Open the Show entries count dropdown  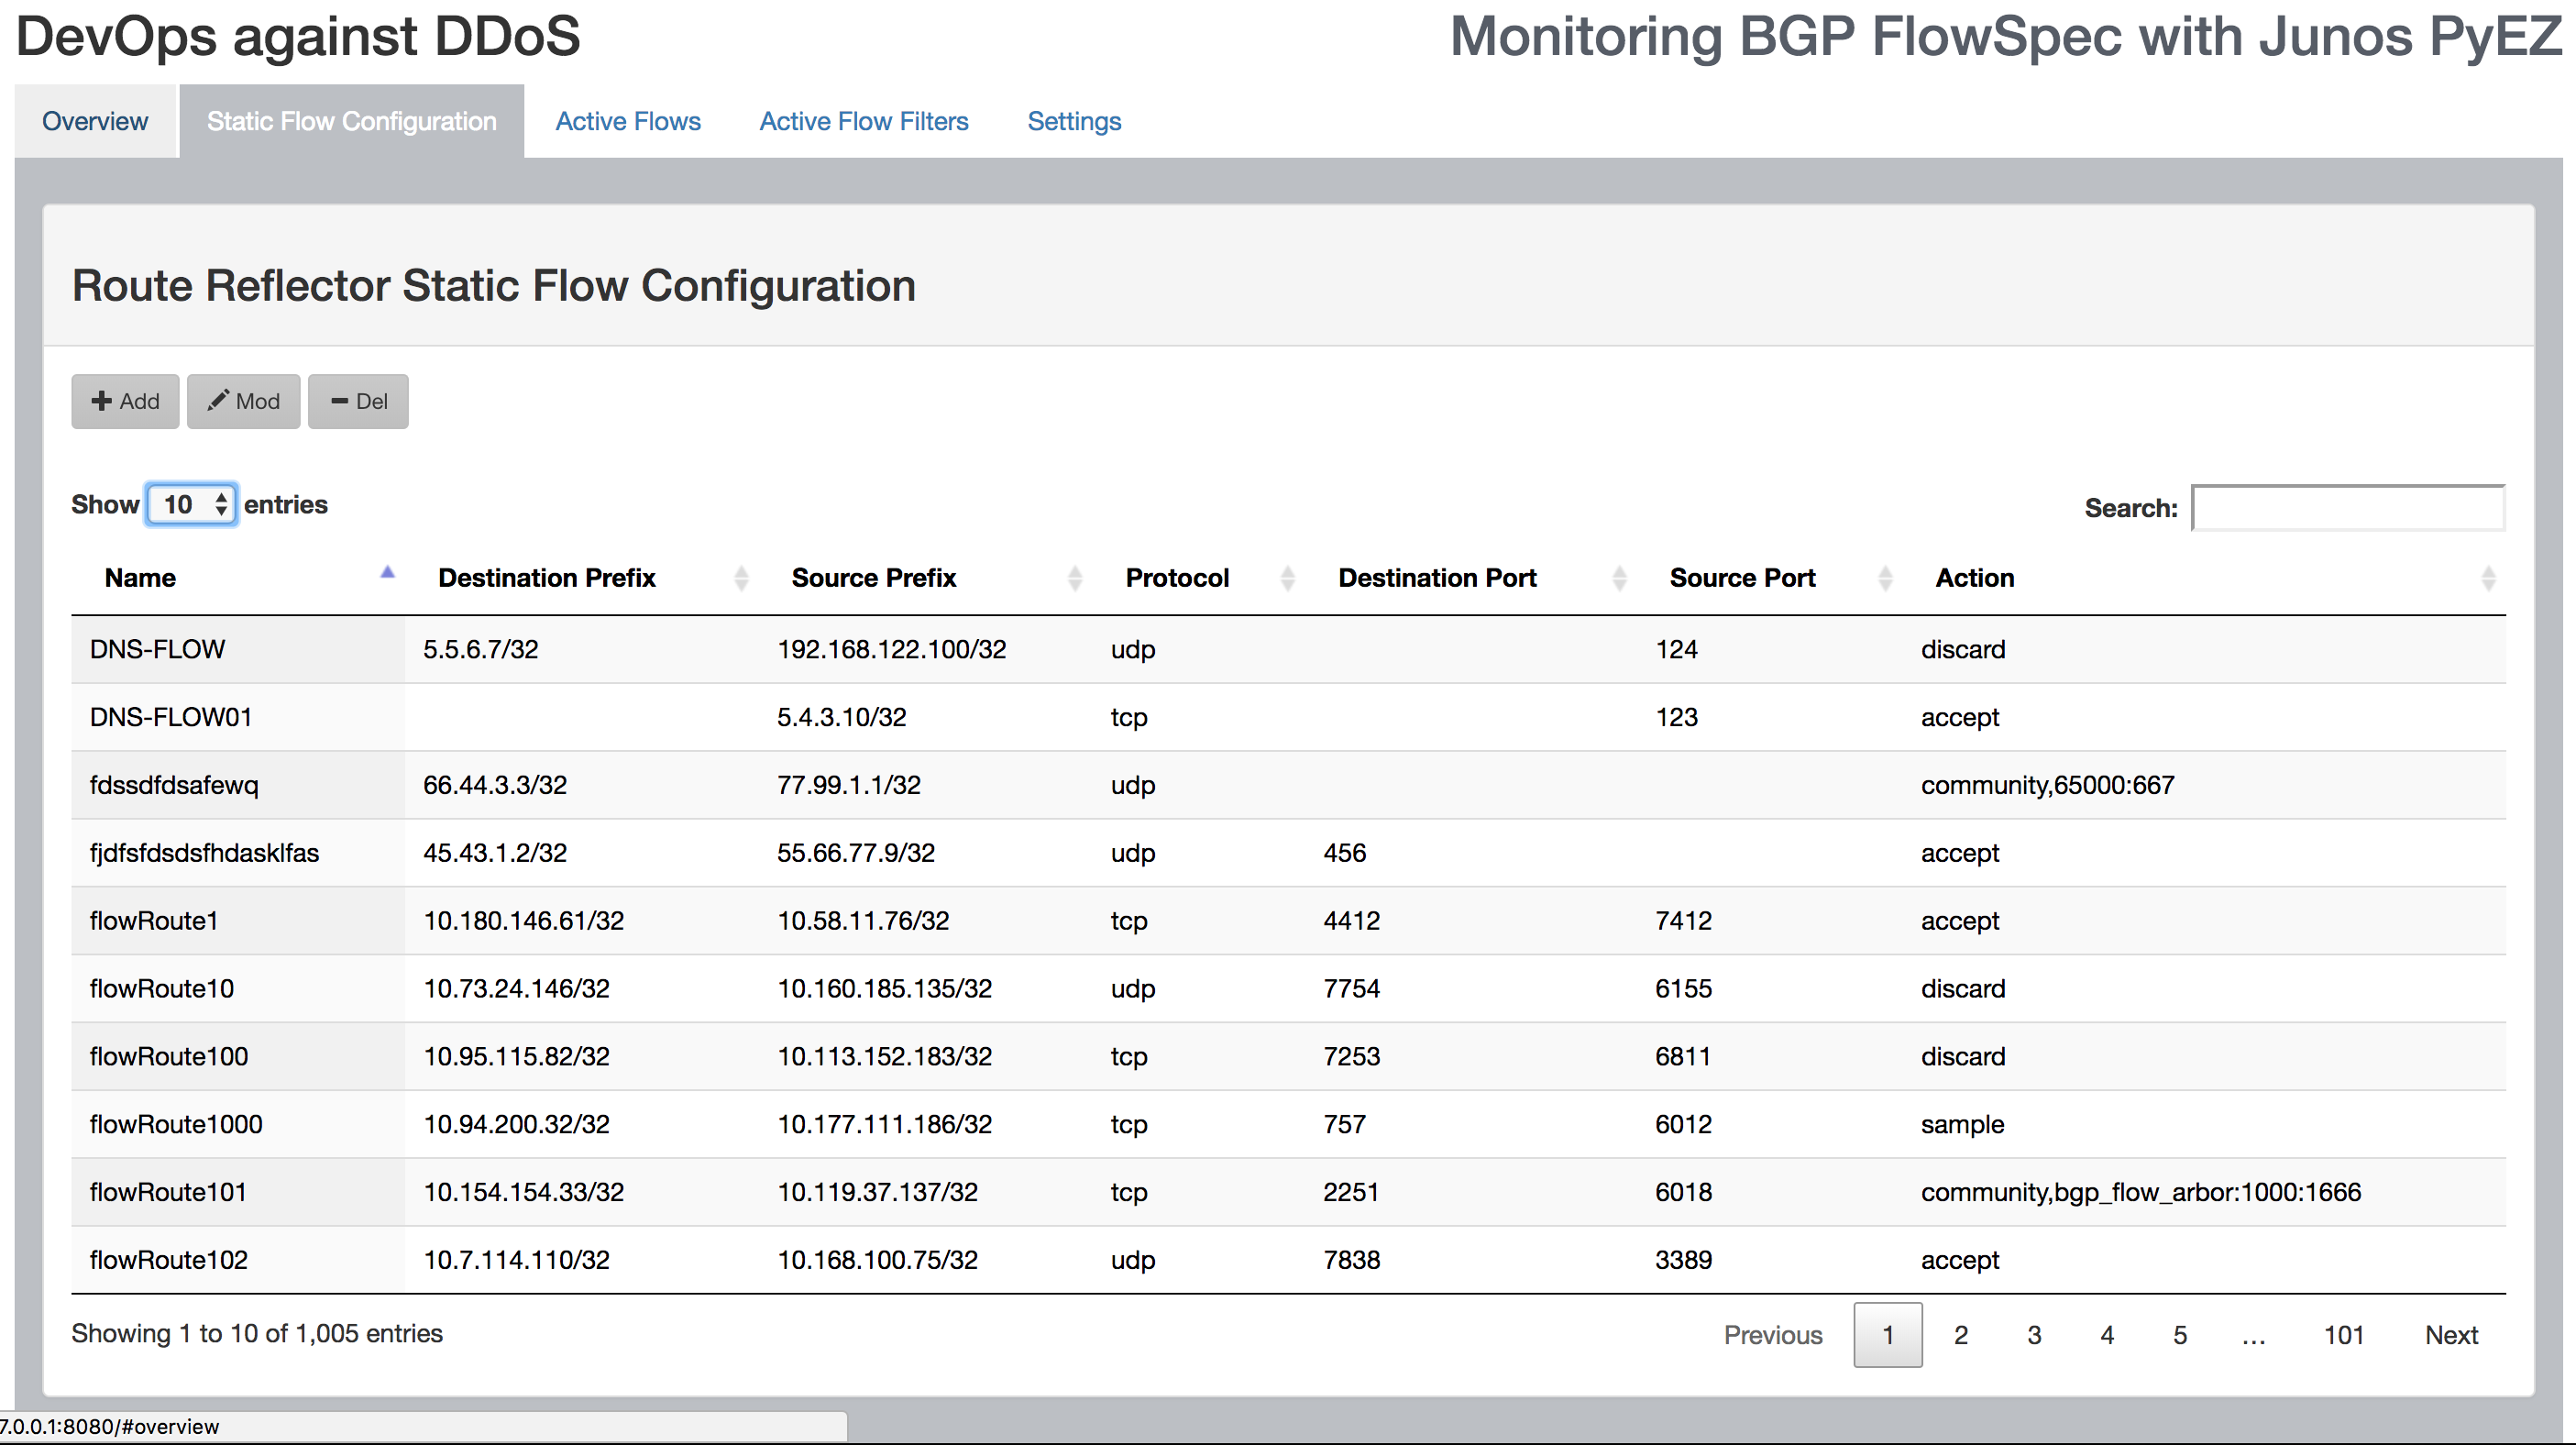192,504
